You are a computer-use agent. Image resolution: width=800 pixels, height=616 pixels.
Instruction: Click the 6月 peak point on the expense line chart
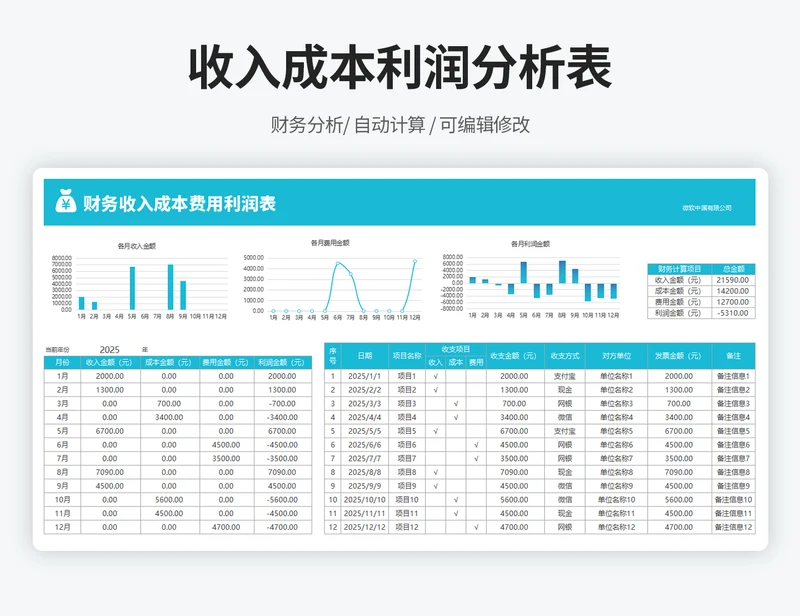click(338, 263)
